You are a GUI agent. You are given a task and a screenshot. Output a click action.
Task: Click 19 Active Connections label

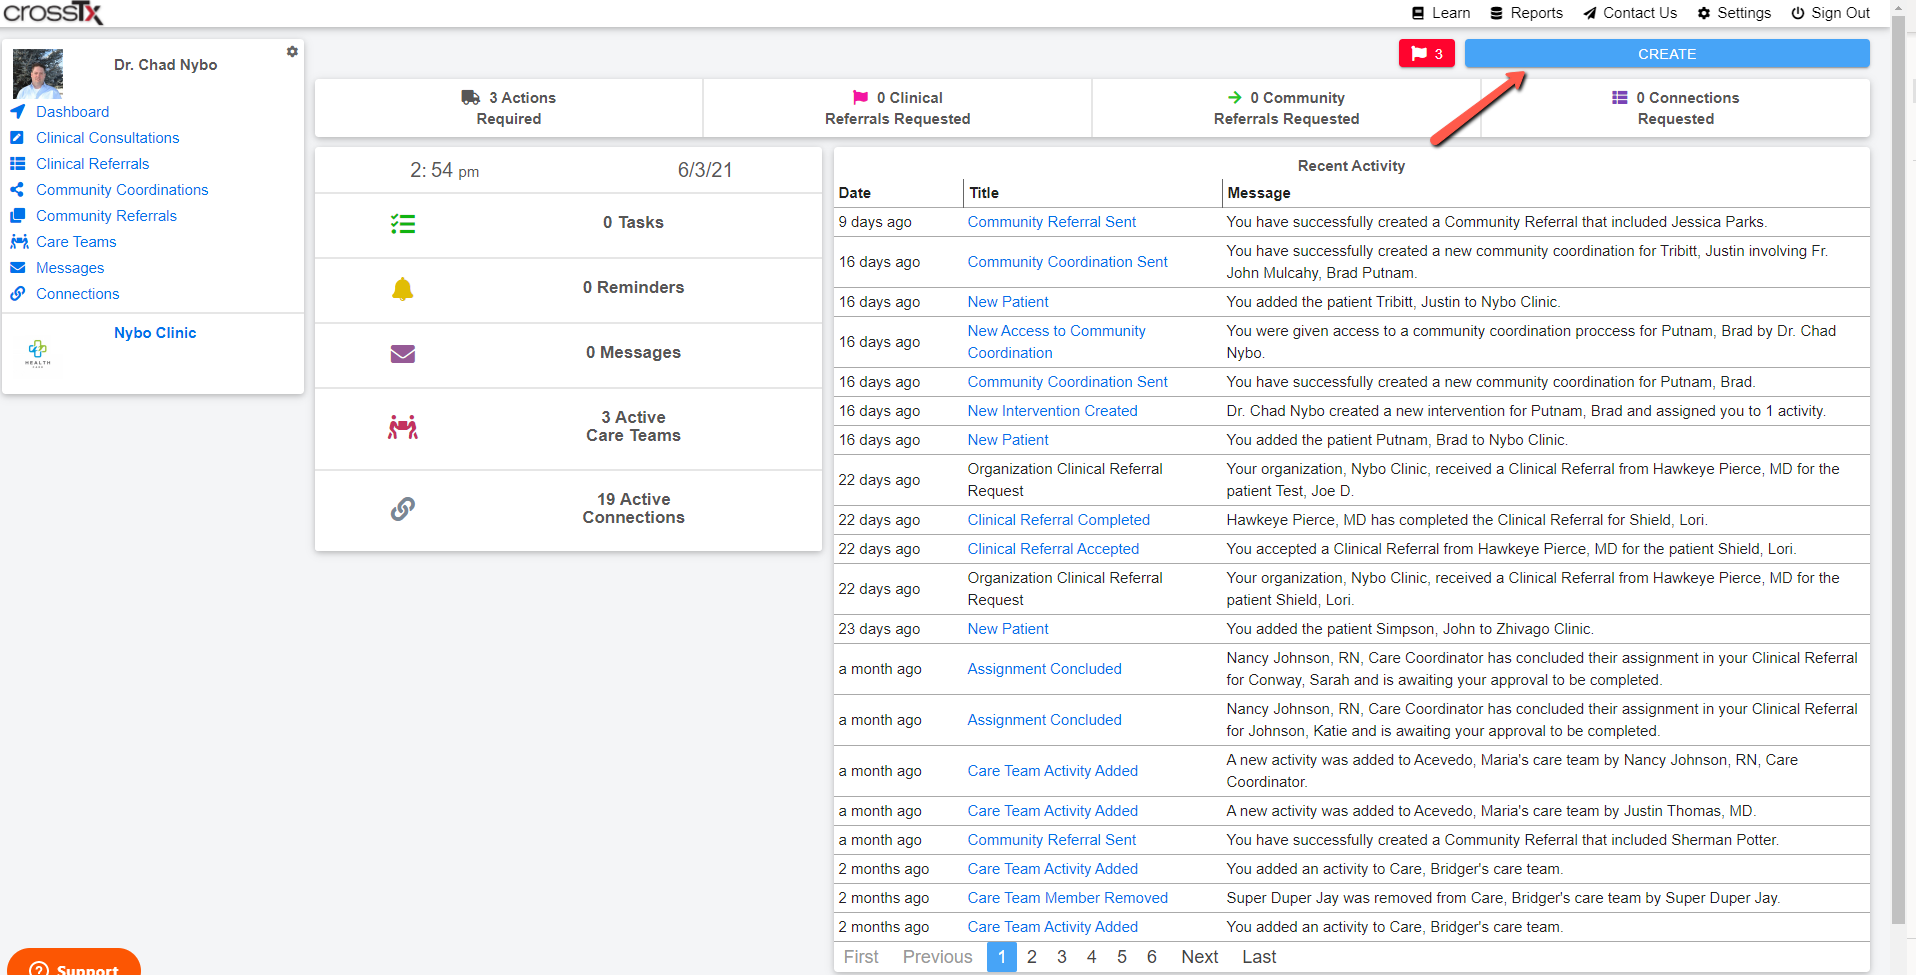pyautogui.click(x=633, y=509)
